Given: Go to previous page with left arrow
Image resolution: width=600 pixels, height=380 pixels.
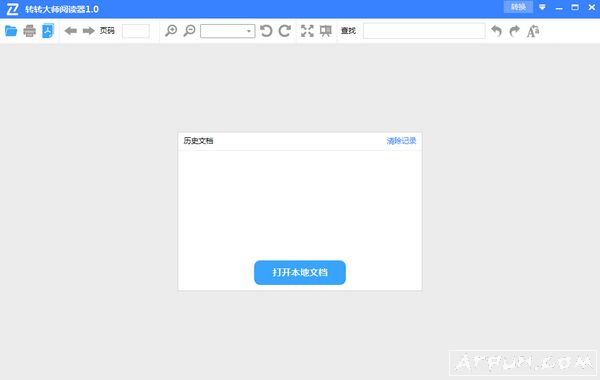Looking at the screenshot, I should click(x=70, y=31).
